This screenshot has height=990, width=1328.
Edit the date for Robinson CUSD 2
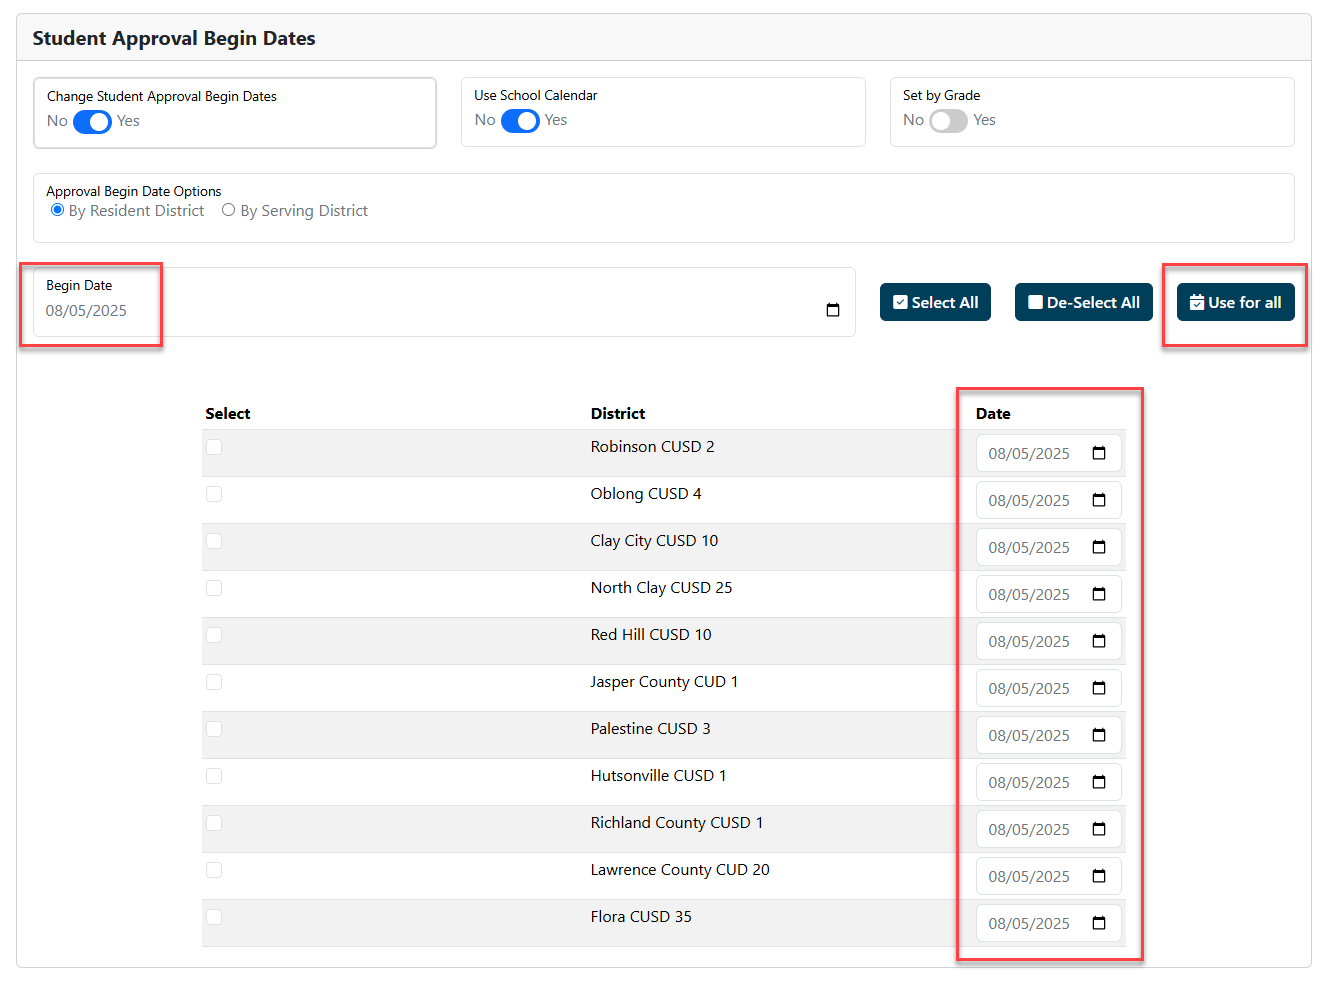(1048, 453)
